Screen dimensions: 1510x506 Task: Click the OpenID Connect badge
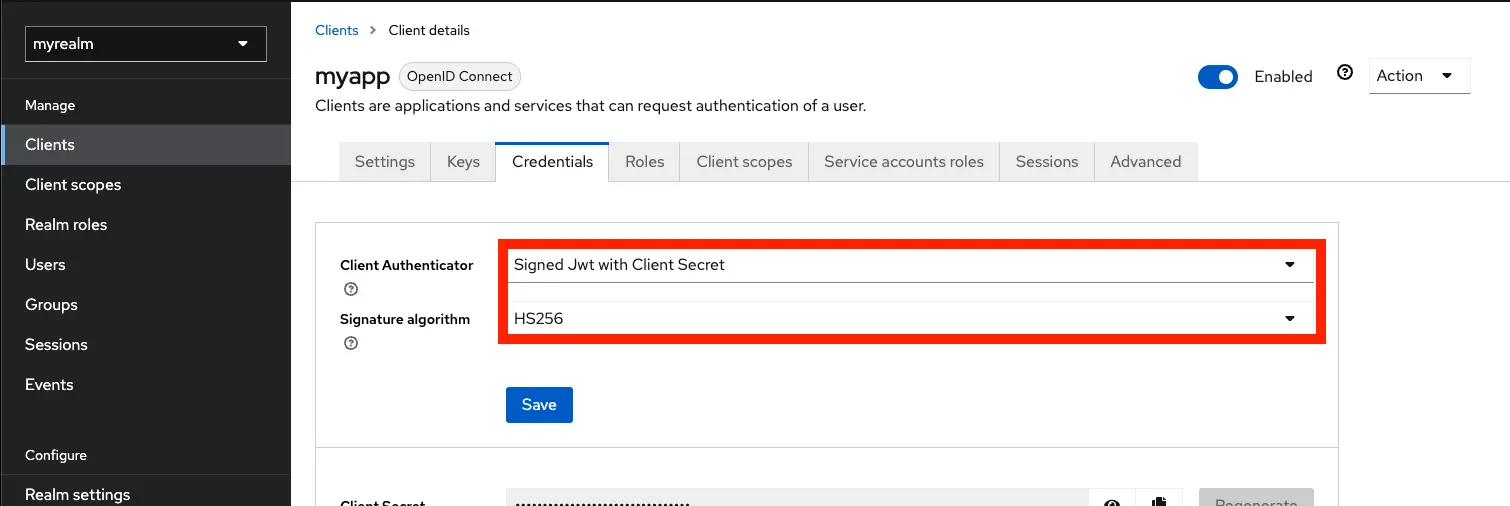460,76
